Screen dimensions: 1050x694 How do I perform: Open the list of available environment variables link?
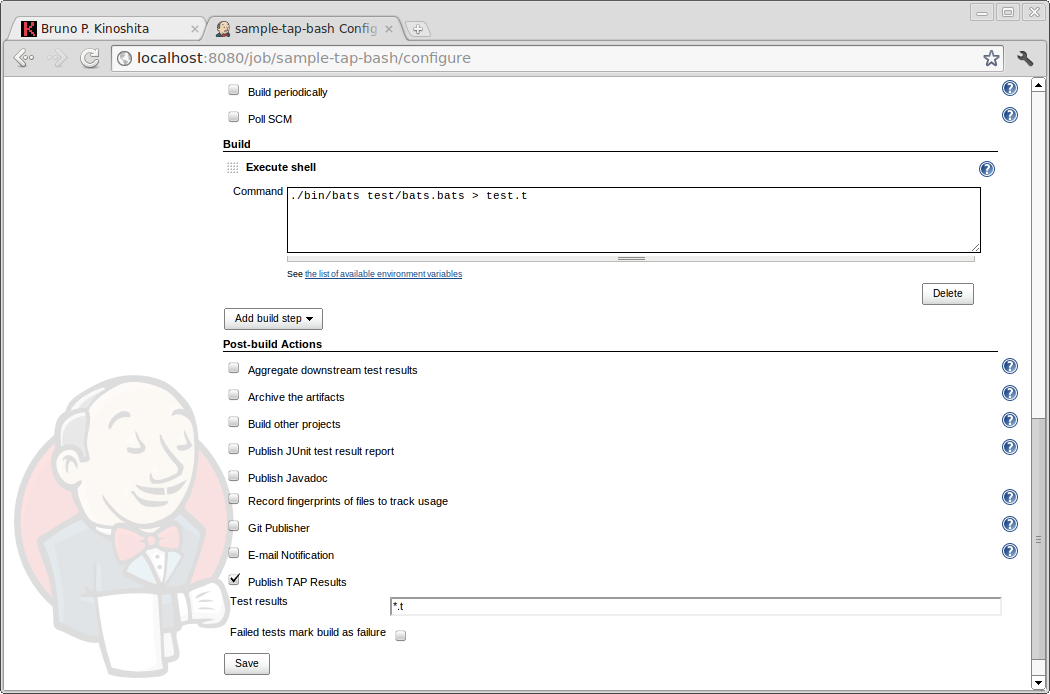coord(383,274)
